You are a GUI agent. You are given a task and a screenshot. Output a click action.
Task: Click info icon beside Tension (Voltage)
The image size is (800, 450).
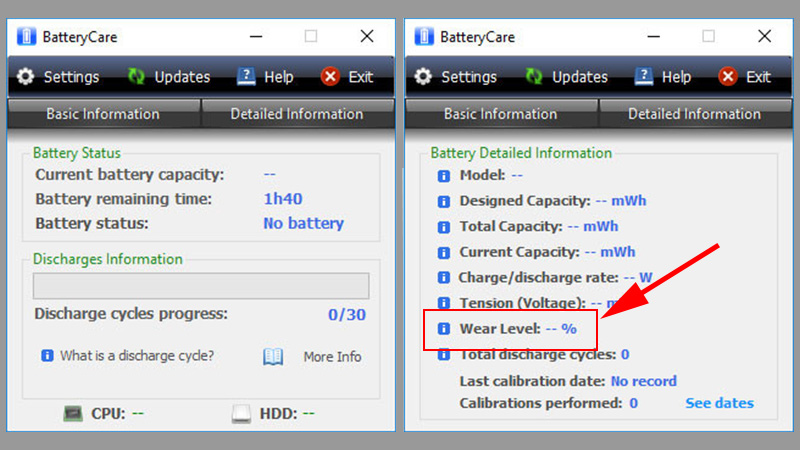pos(444,303)
